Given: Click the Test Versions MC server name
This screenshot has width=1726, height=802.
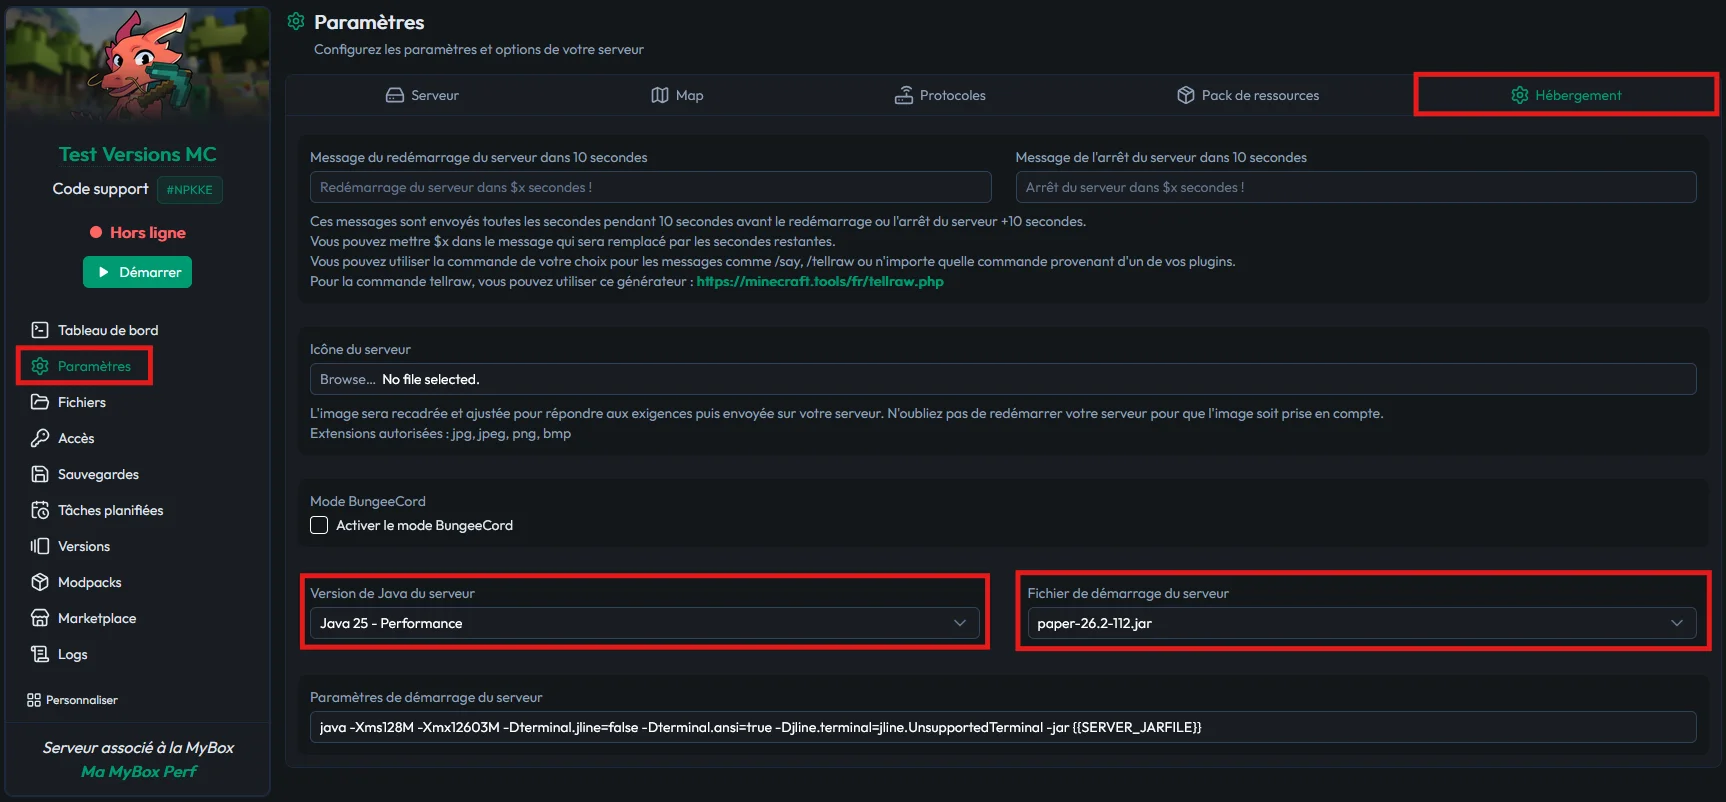Looking at the screenshot, I should [138, 154].
